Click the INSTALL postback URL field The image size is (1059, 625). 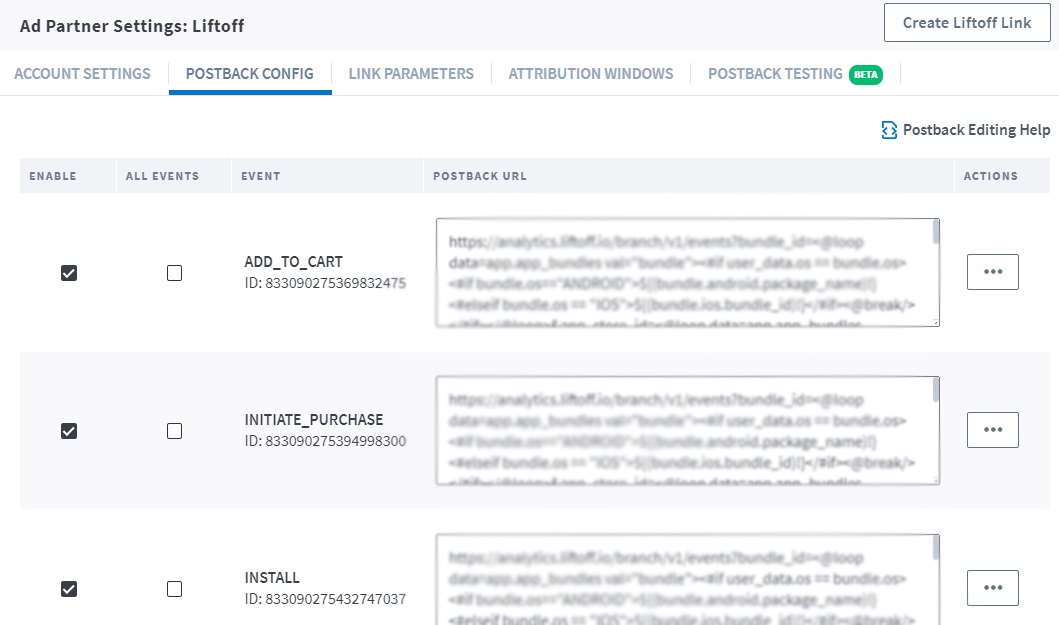coord(688,580)
